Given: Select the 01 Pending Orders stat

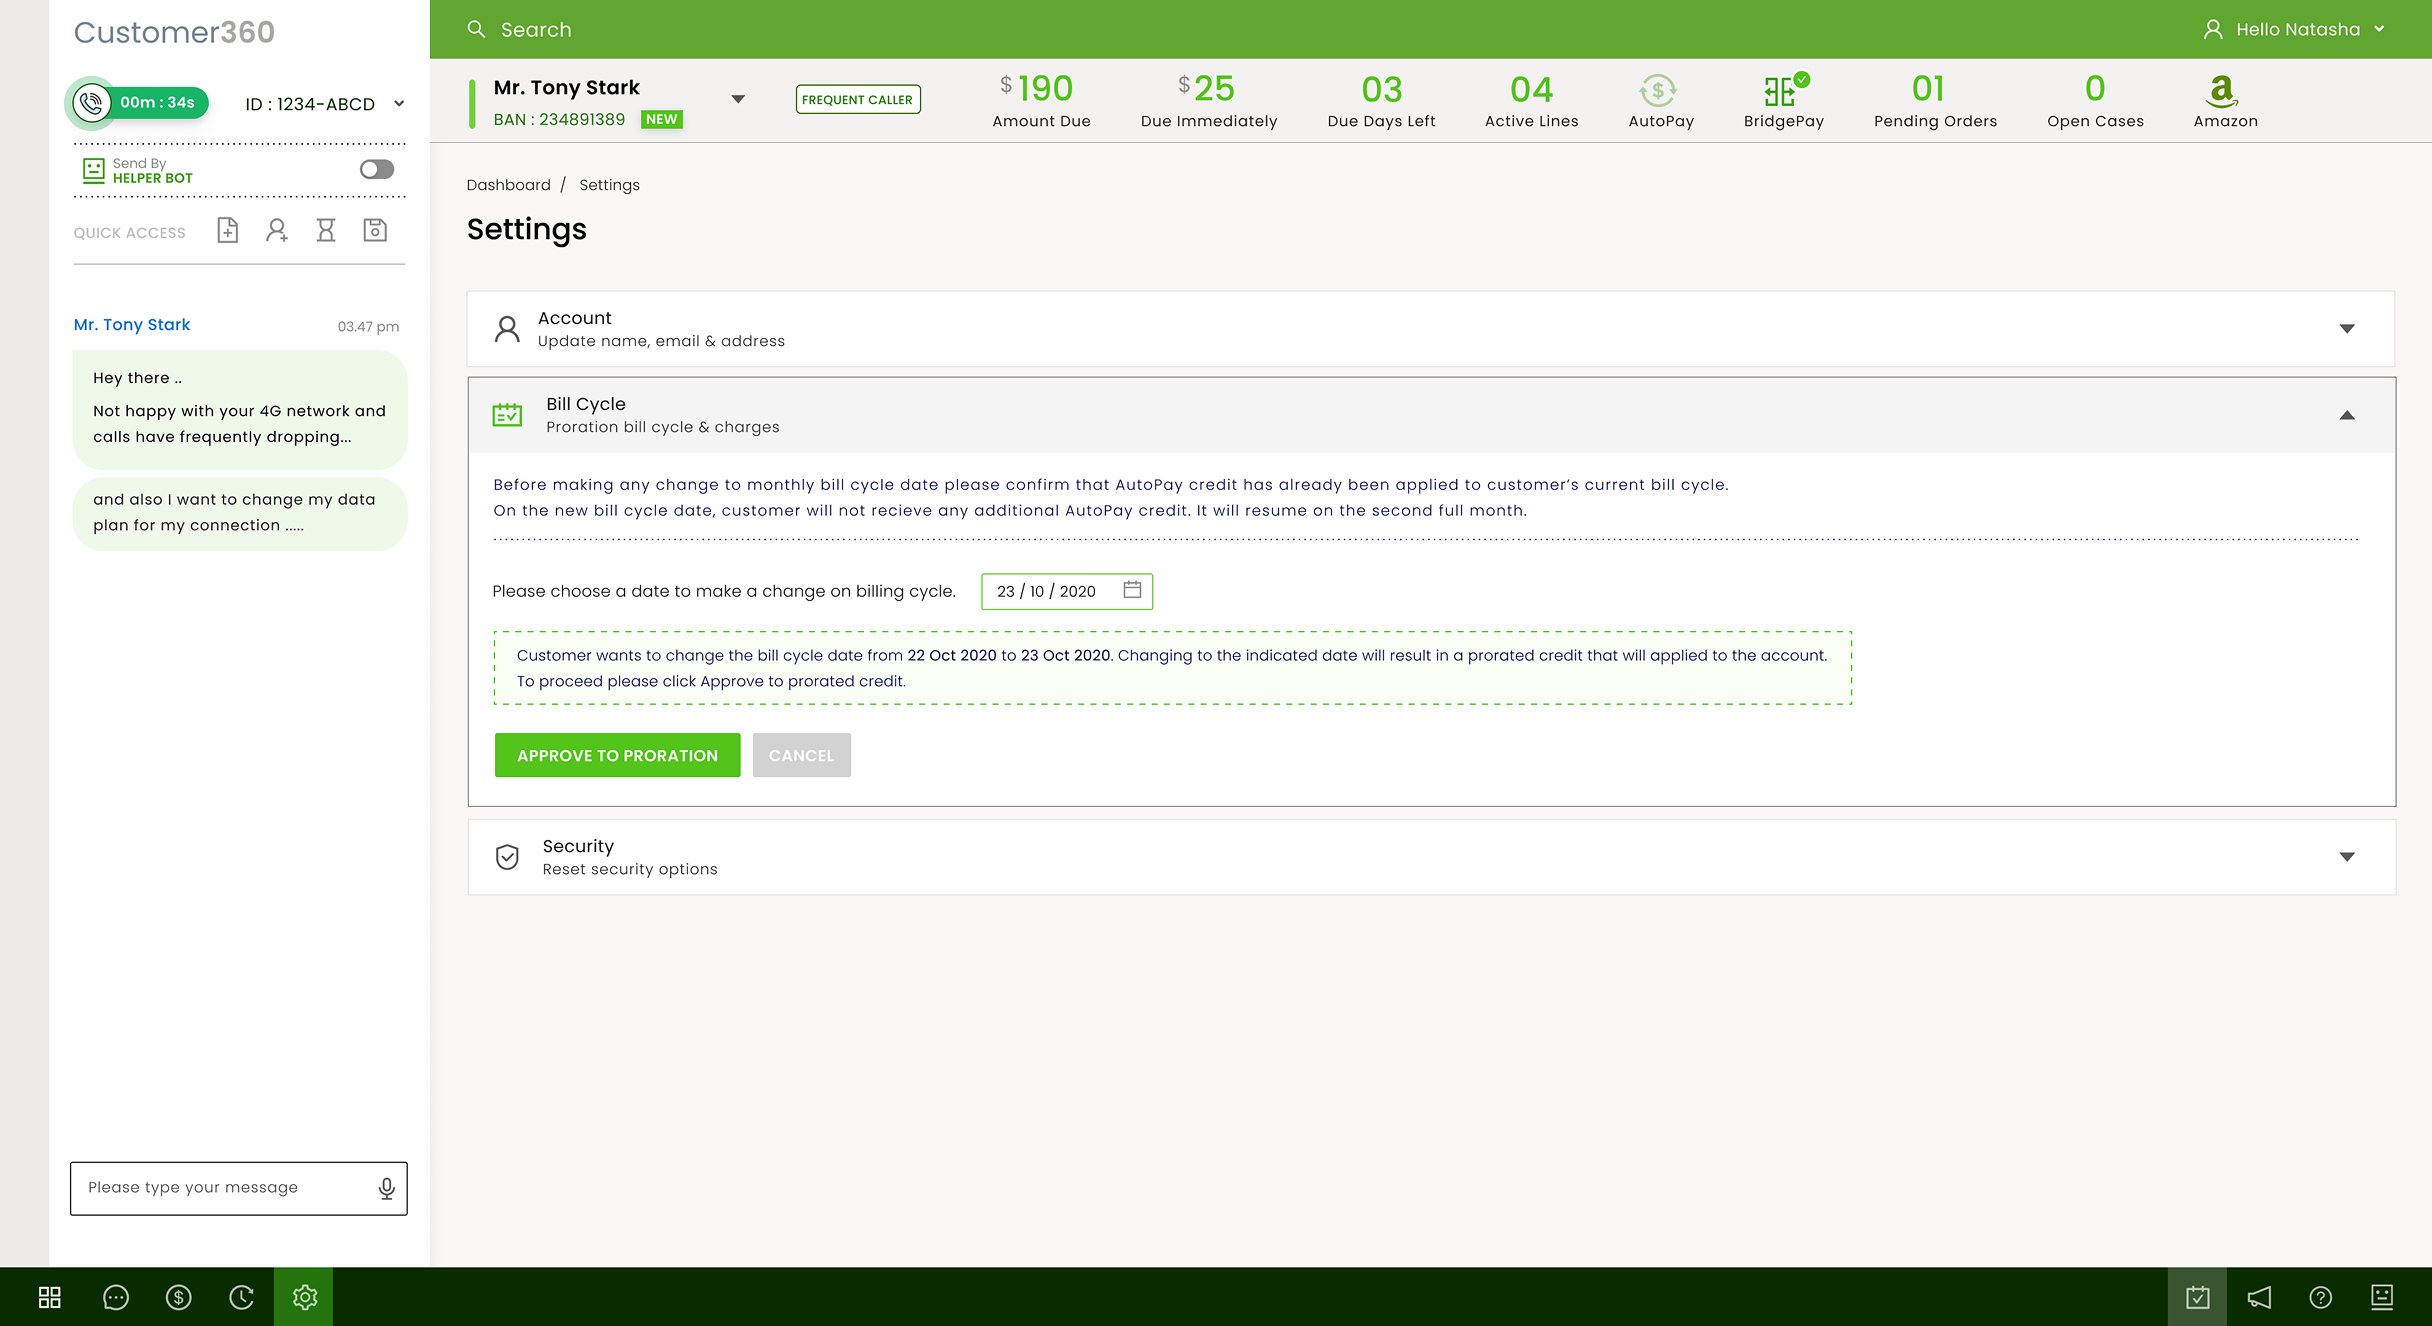Looking at the screenshot, I should click(1935, 101).
